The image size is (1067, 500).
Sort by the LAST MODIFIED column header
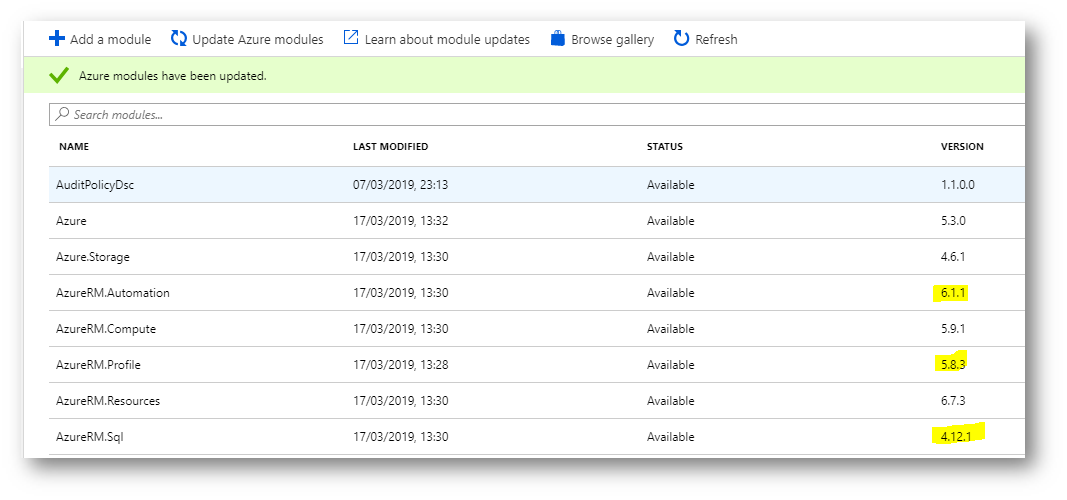[391, 147]
